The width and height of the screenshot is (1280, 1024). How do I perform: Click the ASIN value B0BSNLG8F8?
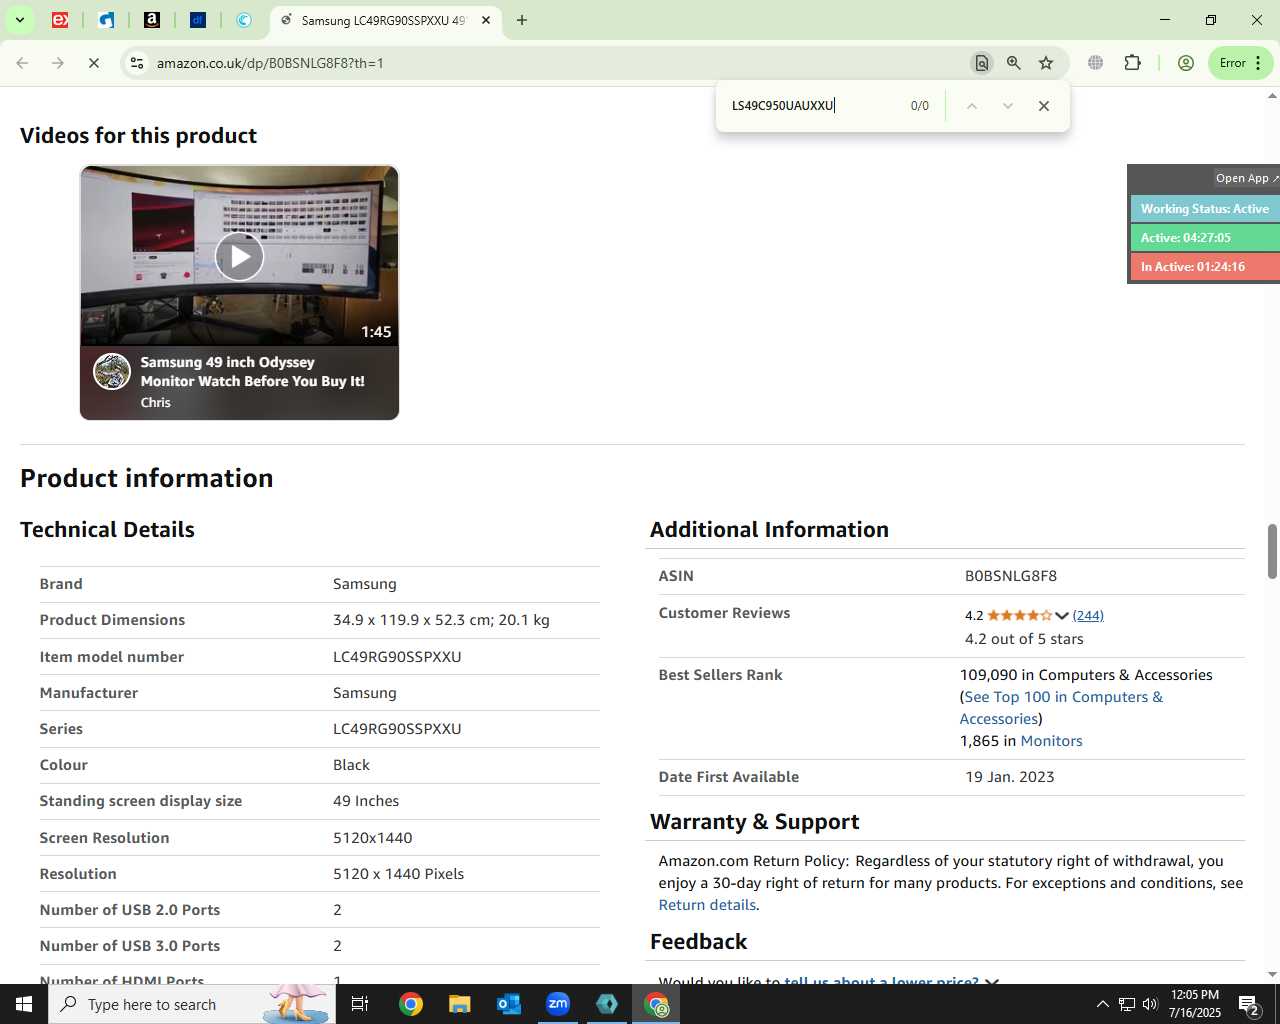1011,576
